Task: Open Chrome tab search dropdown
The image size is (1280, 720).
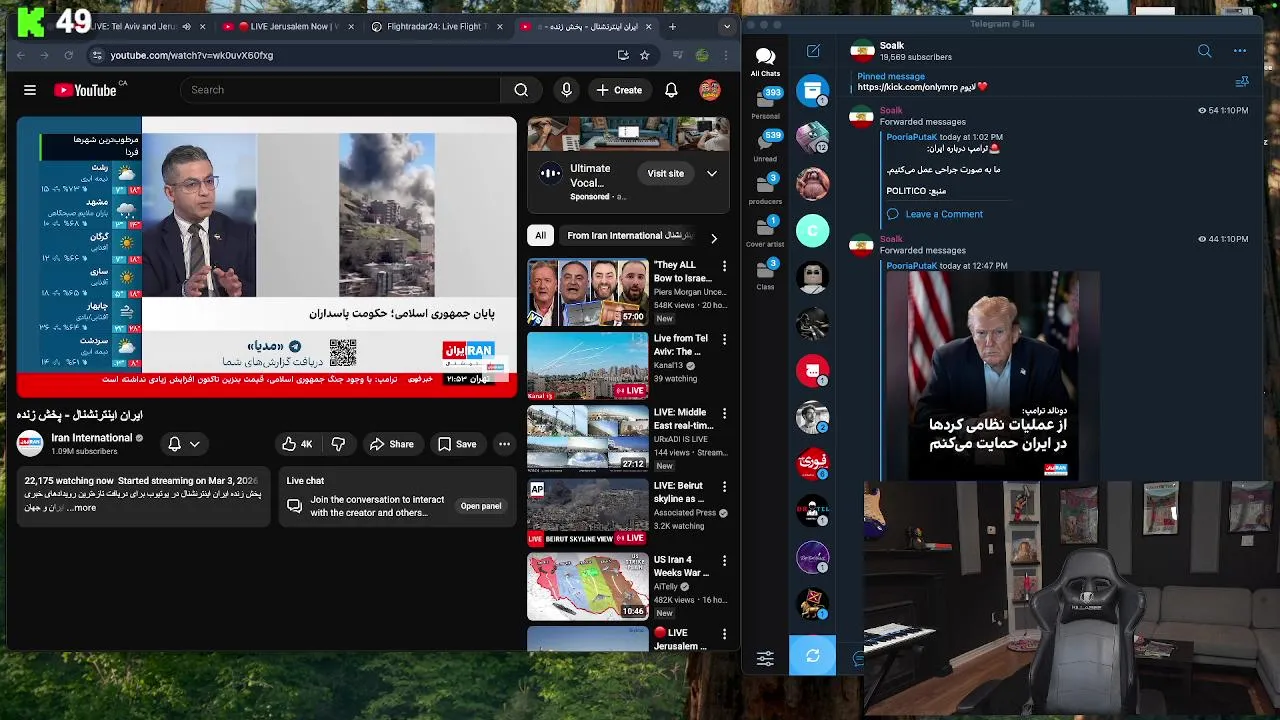Action: tap(726, 27)
